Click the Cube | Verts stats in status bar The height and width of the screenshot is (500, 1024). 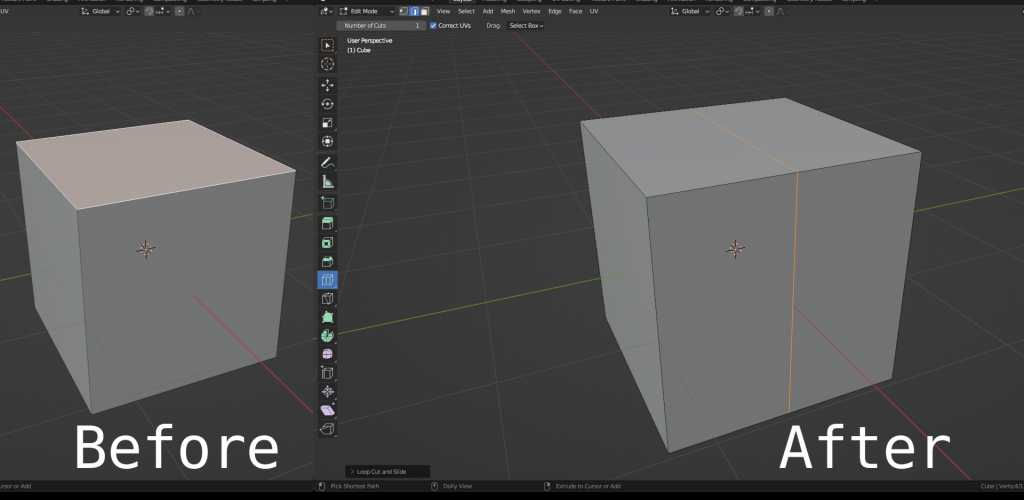coord(1002,486)
